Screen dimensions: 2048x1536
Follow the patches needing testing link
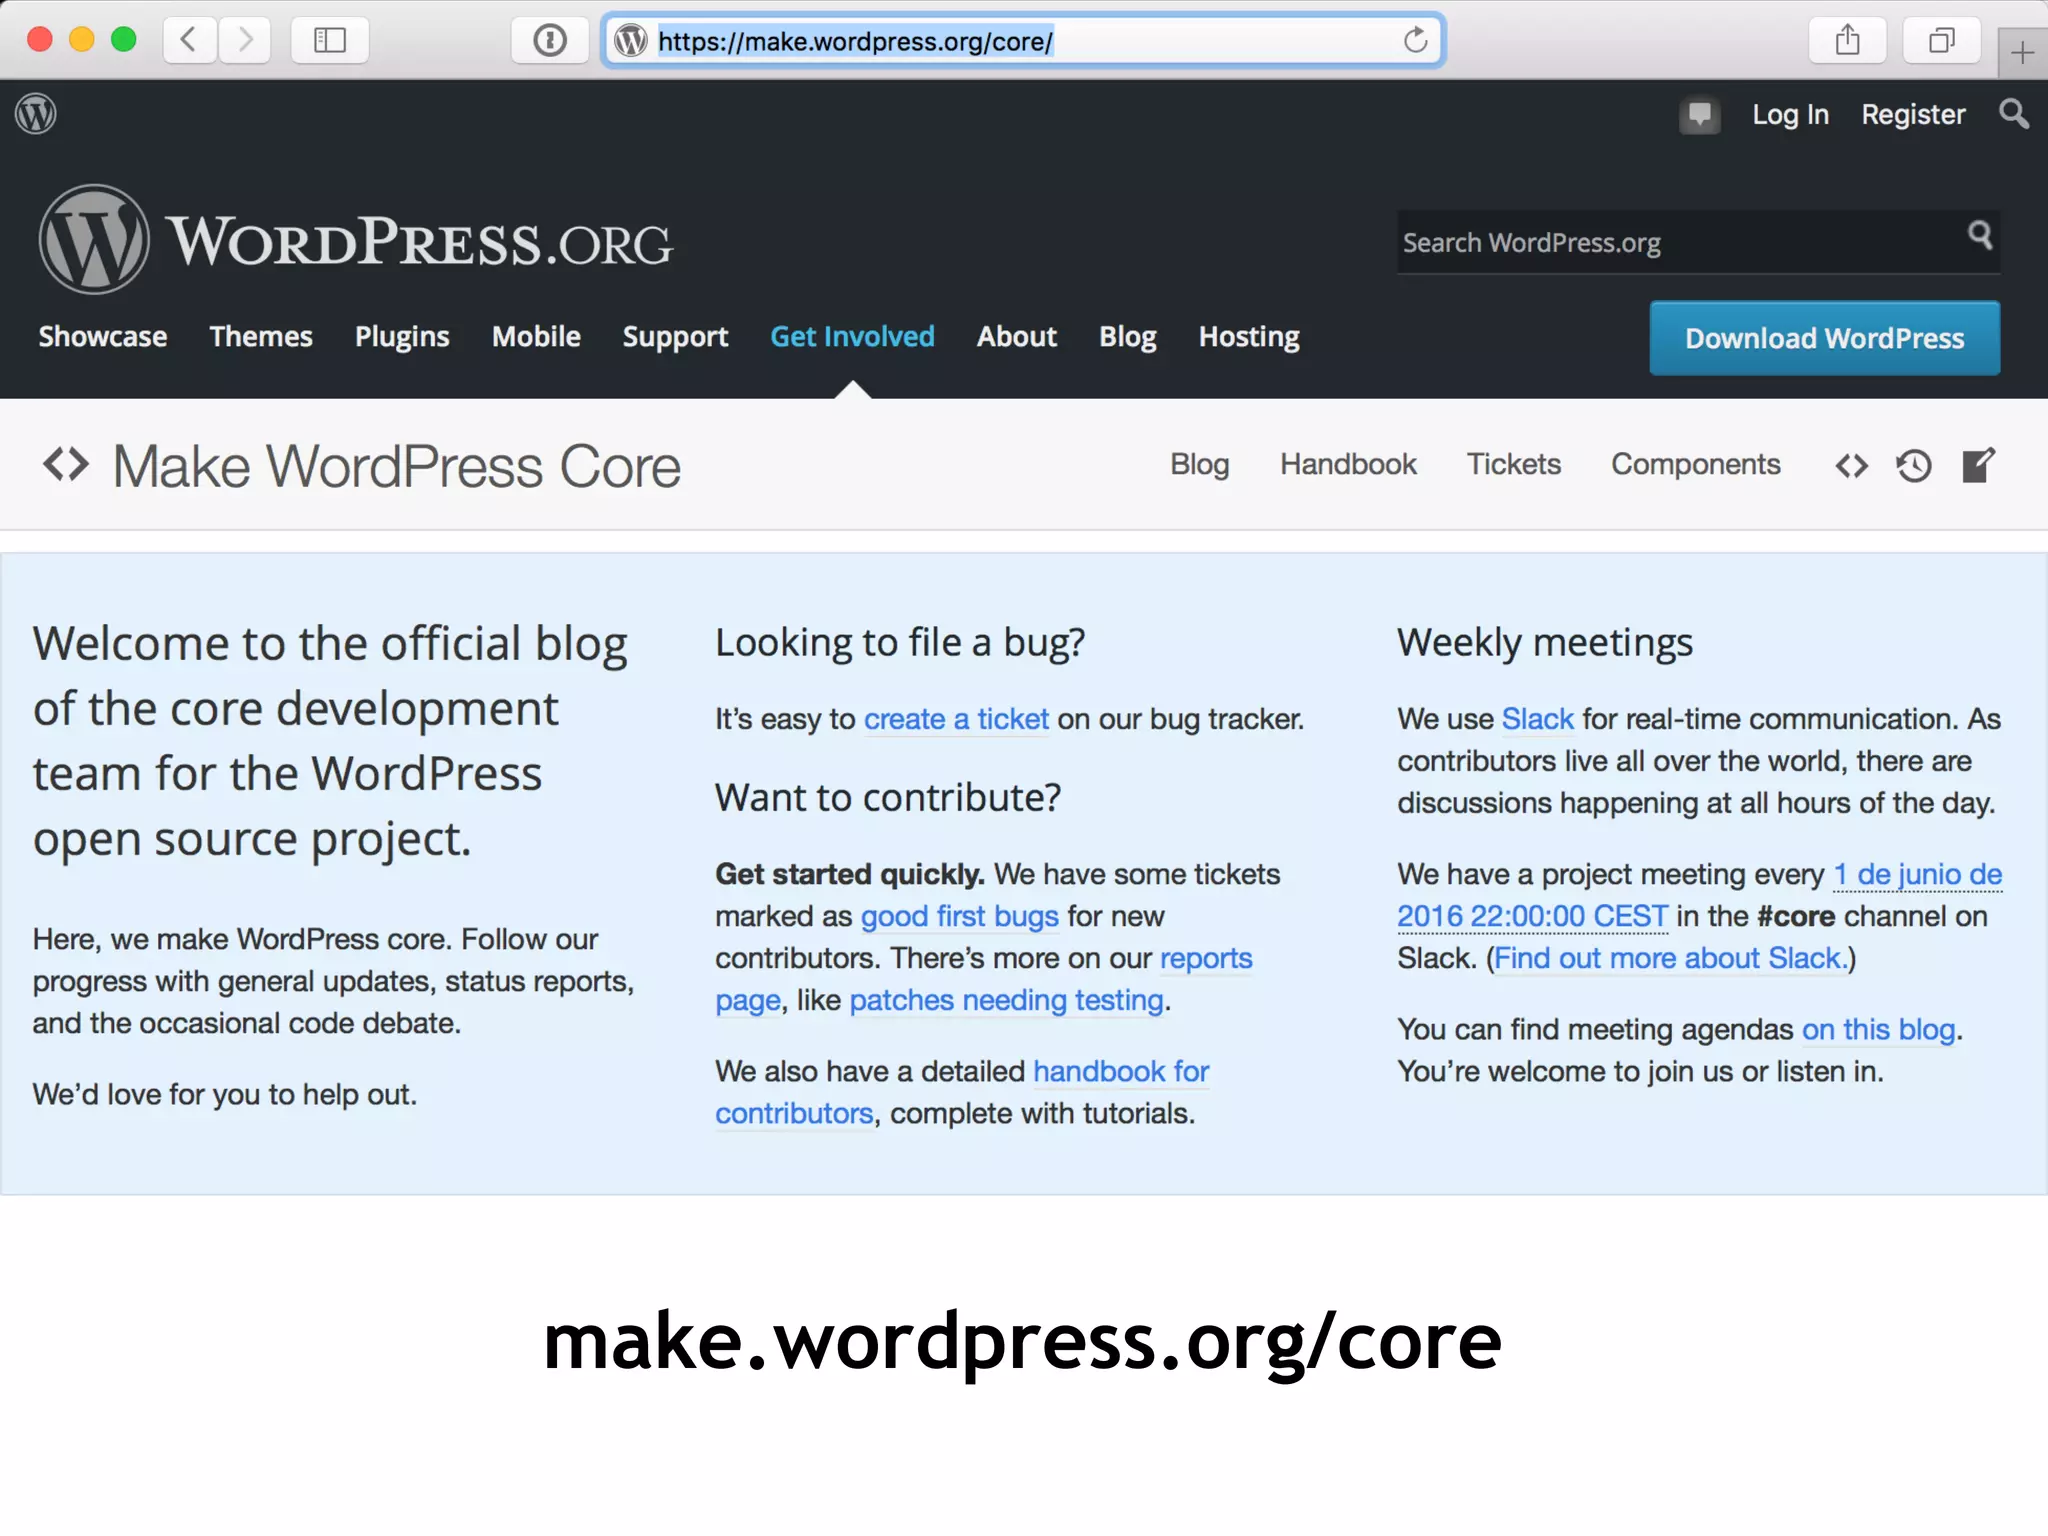(x=1006, y=1001)
